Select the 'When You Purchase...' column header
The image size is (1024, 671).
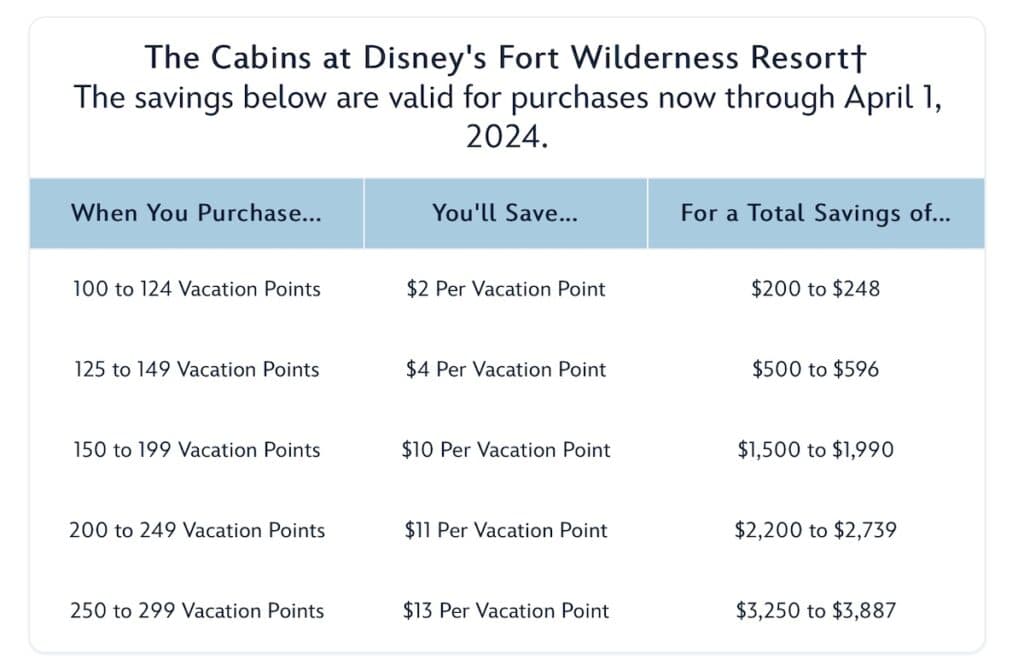197,213
